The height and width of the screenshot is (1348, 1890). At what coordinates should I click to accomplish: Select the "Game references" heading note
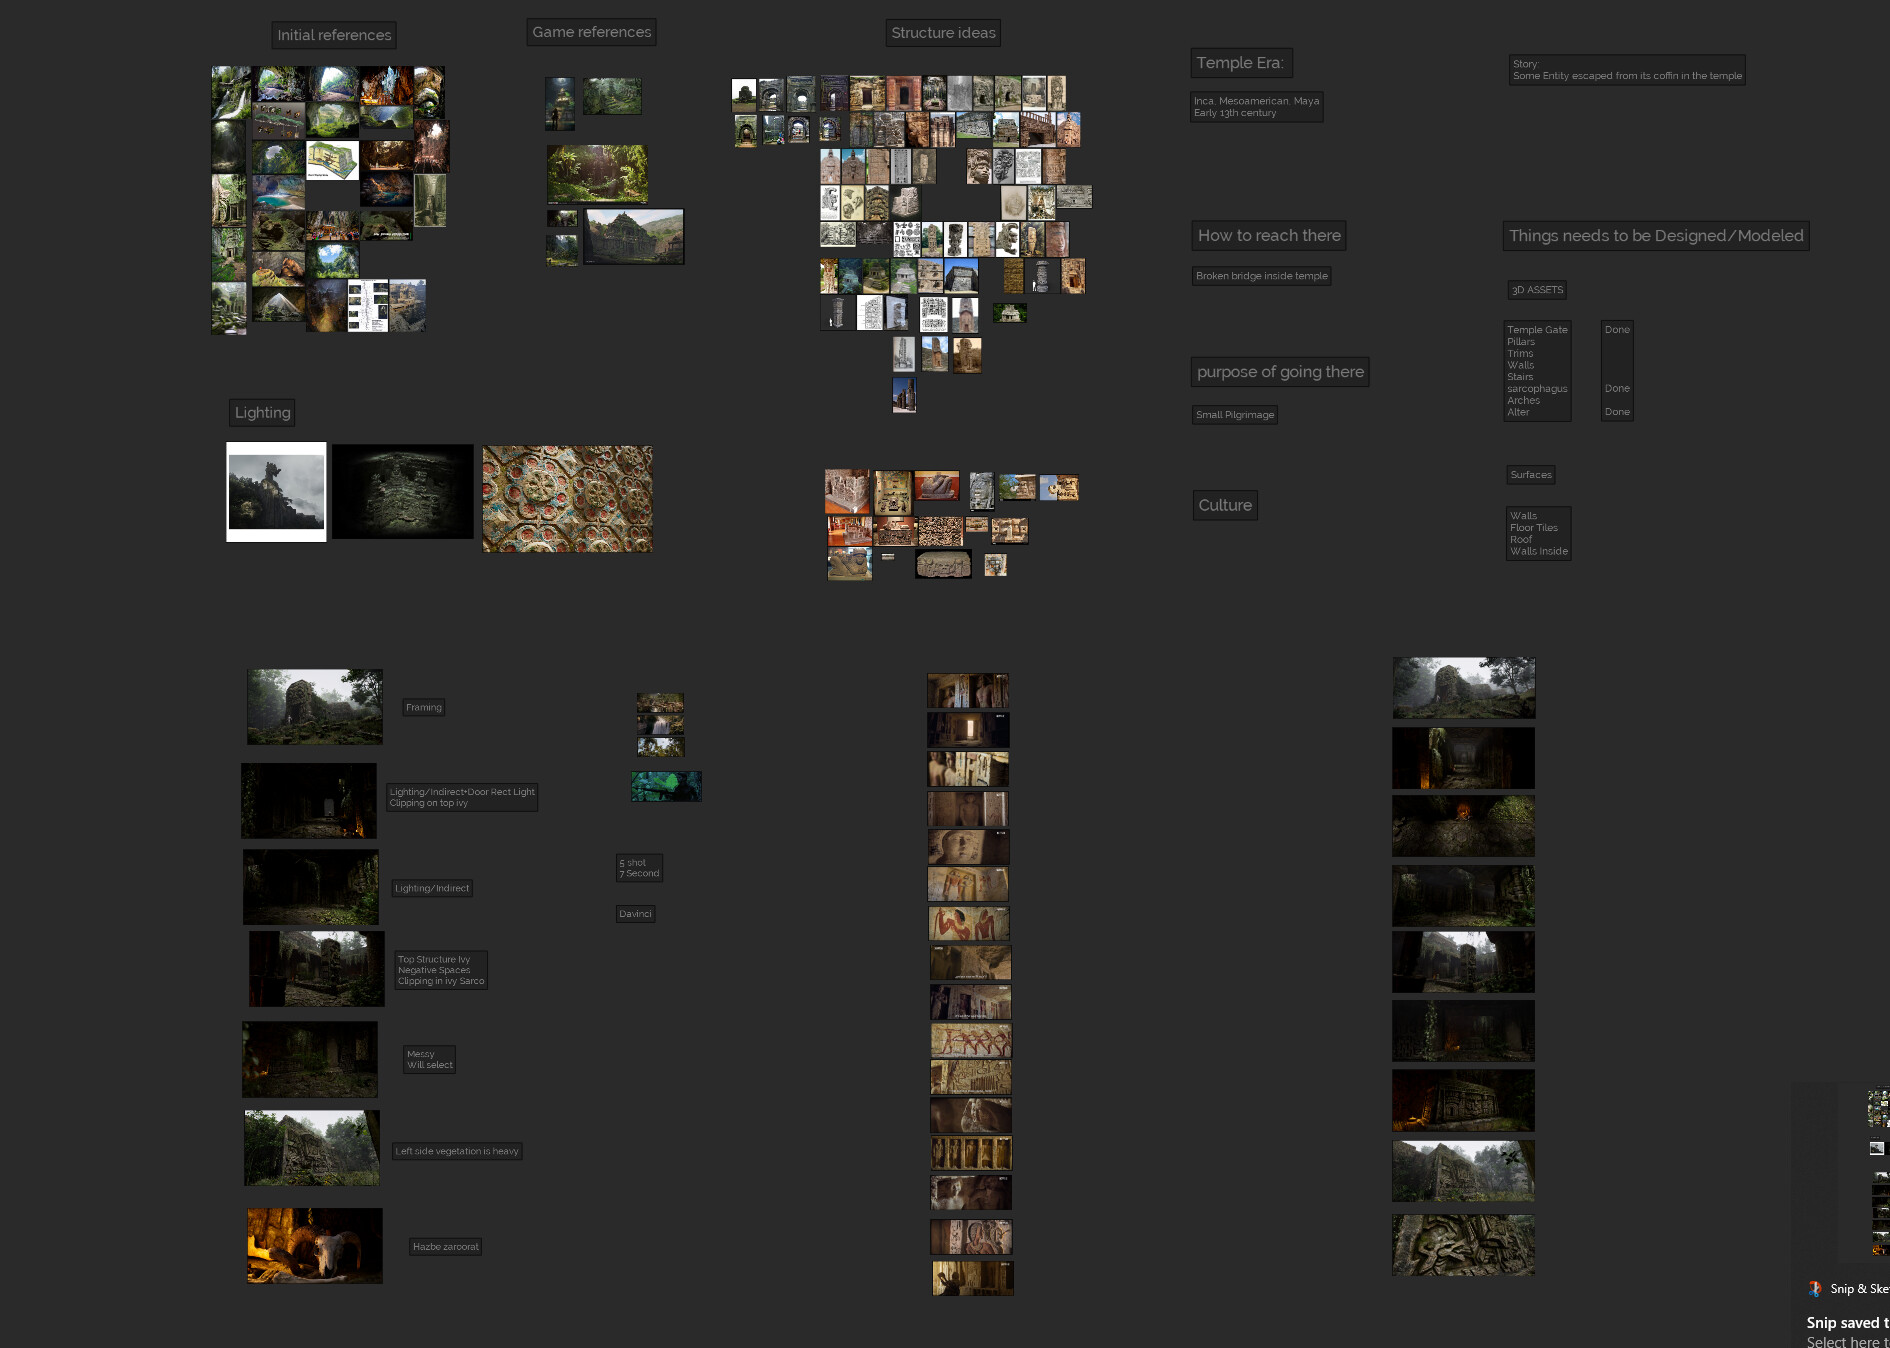591,32
